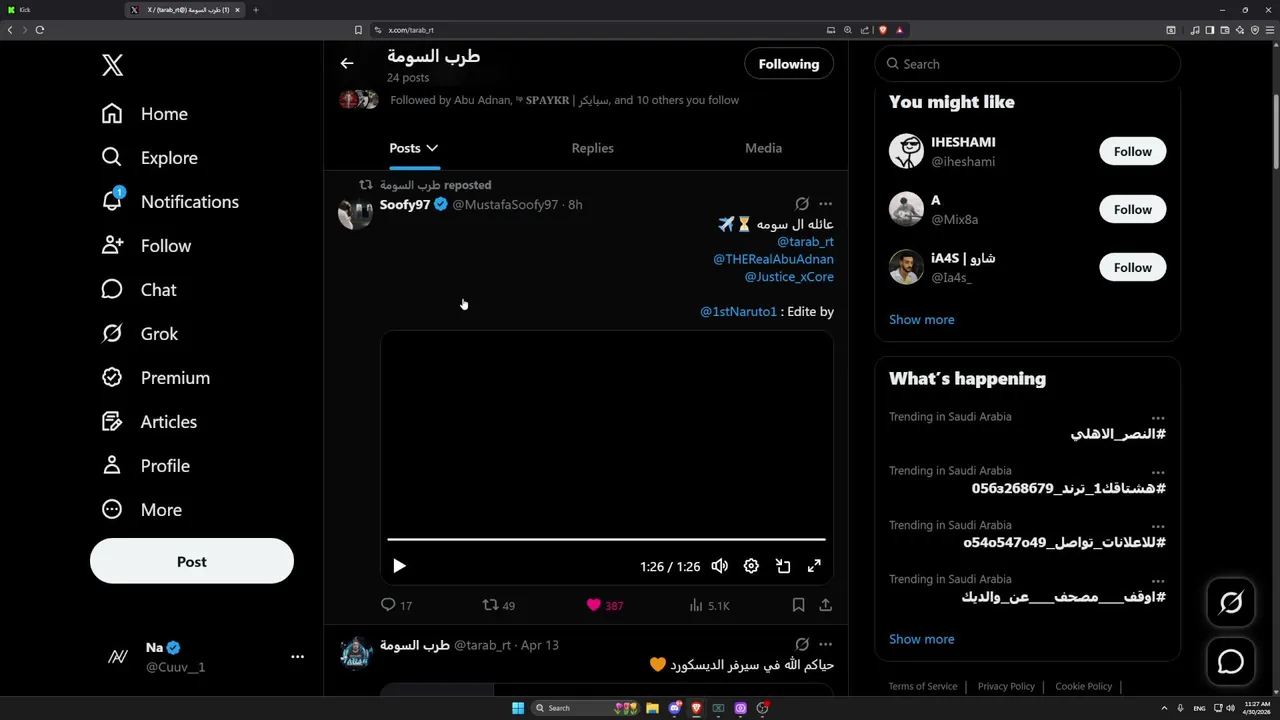This screenshot has height=720, width=1280.
Task: Show more suggested accounts
Action: (x=922, y=320)
